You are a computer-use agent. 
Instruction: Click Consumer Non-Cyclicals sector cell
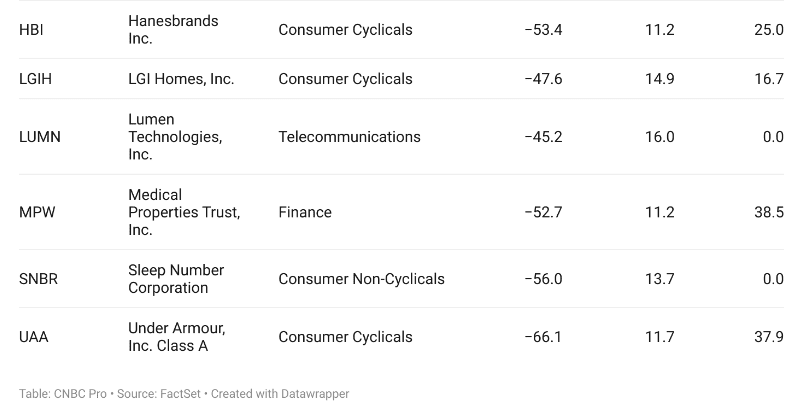pyautogui.click(x=361, y=279)
